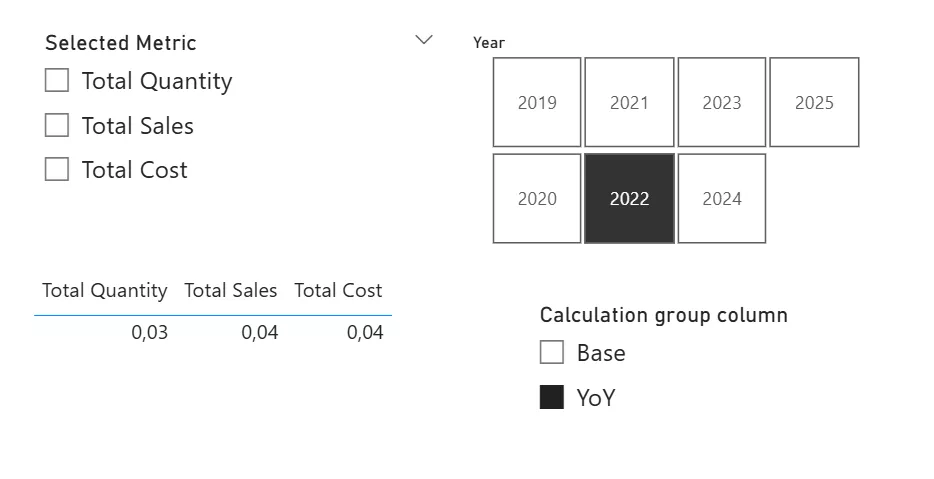
Task: Check the Total Sales checkbox
Action: pyautogui.click(x=57, y=125)
